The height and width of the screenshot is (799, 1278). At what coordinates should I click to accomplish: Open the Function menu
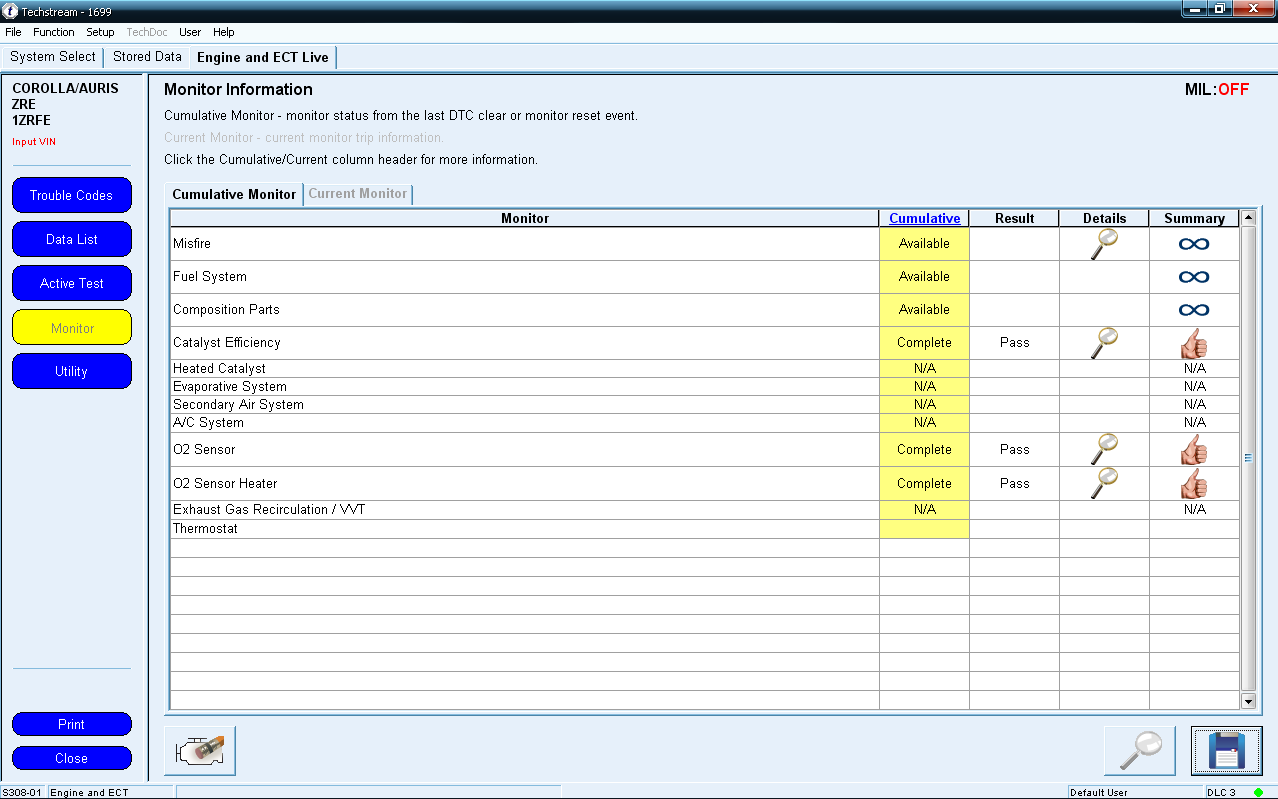tap(54, 32)
